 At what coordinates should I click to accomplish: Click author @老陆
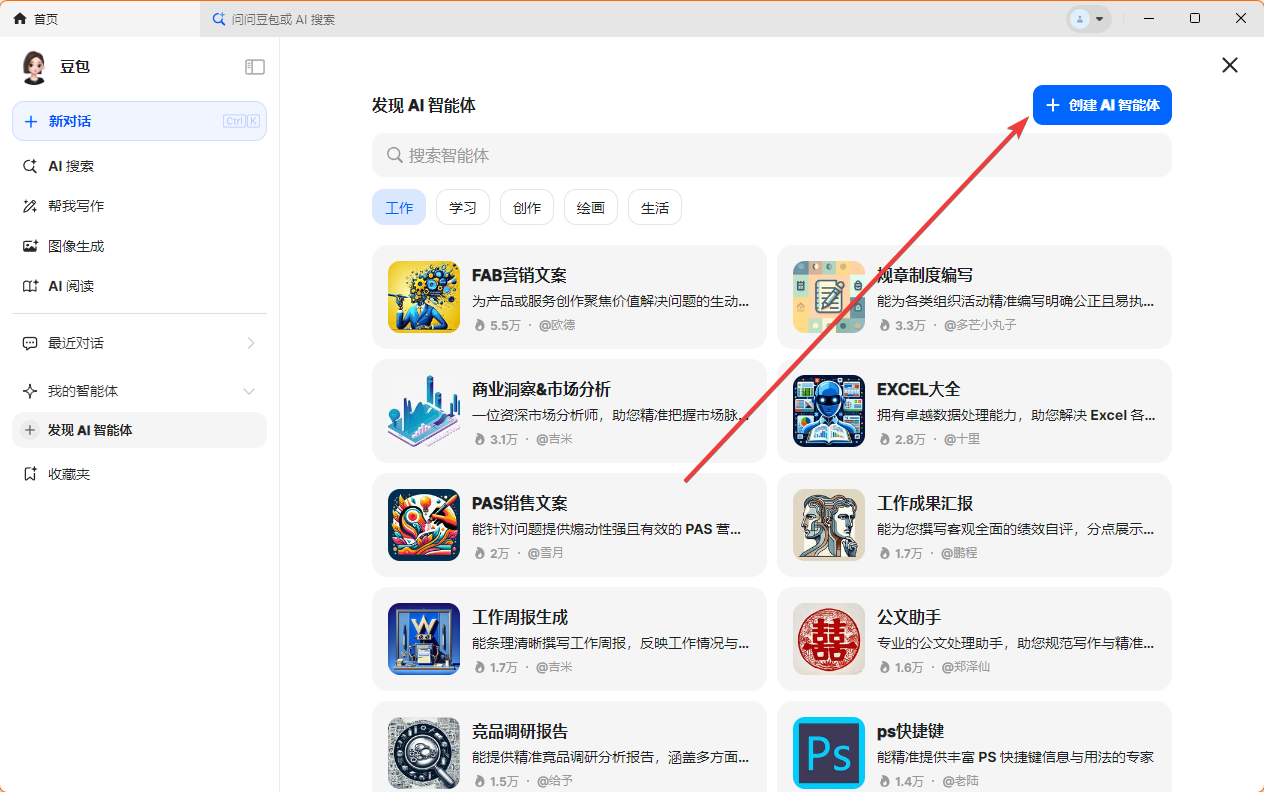(x=960, y=781)
